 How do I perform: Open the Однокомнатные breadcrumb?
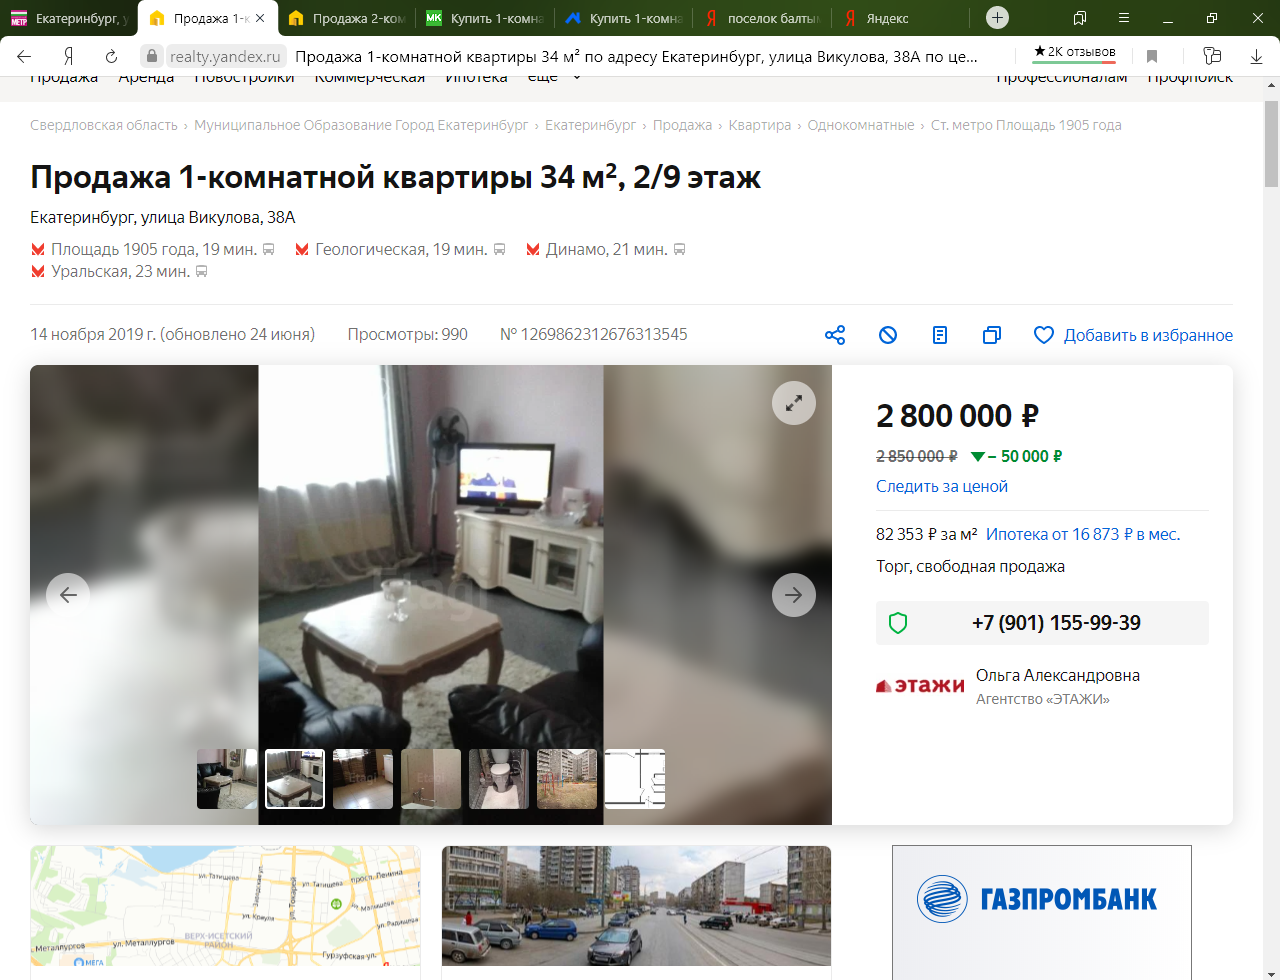(x=861, y=125)
